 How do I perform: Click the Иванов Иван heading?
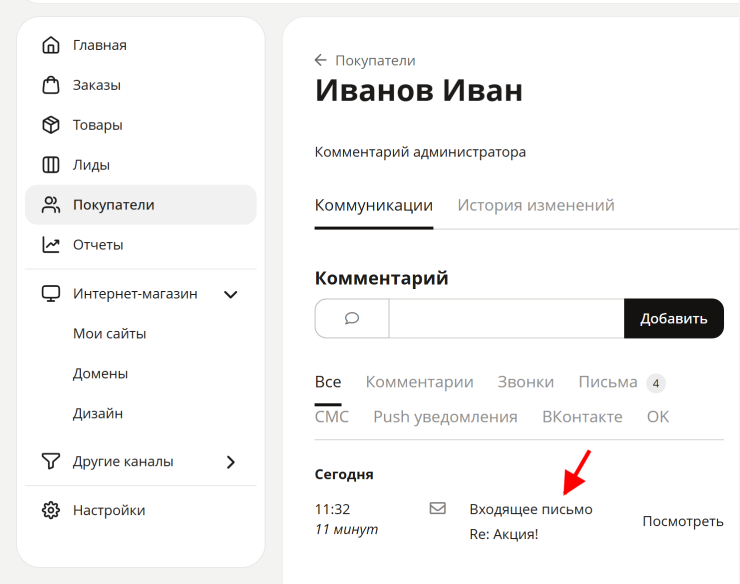click(419, 90)
